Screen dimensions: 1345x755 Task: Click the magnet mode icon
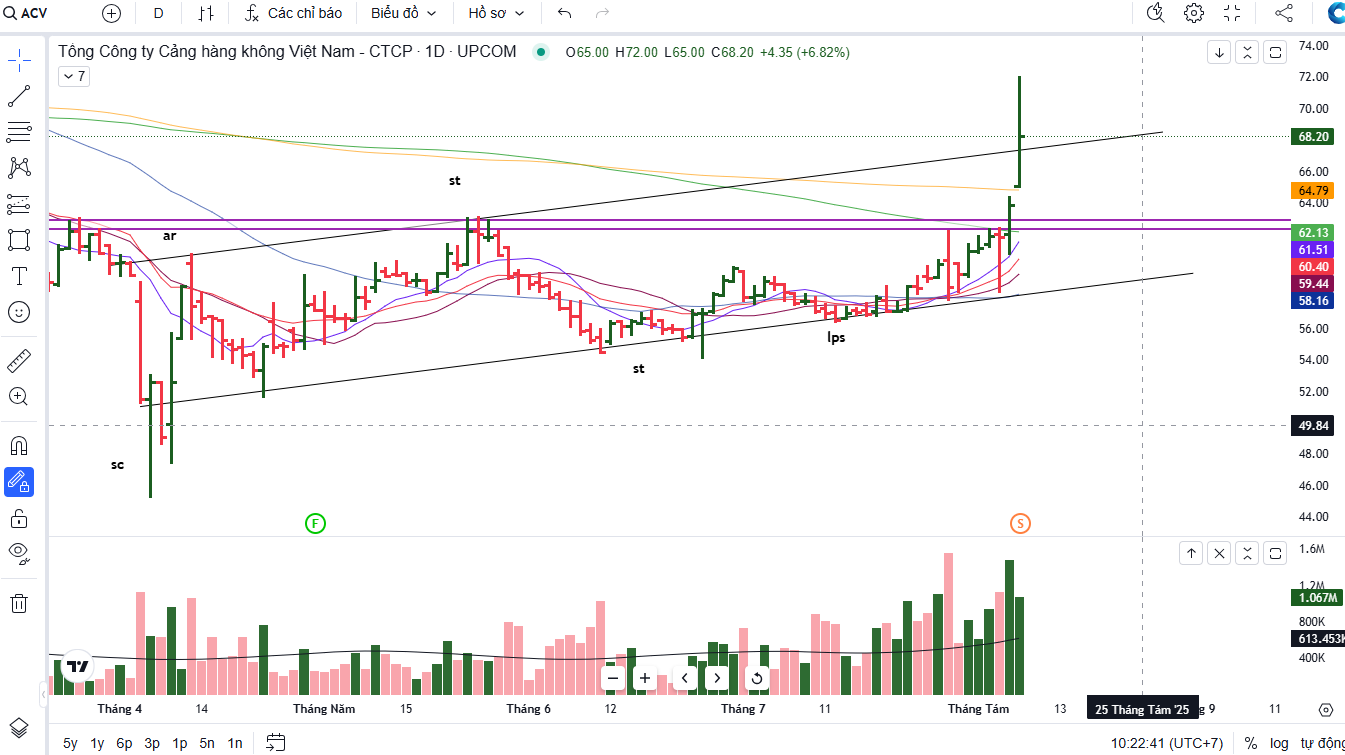pos(19,445)
